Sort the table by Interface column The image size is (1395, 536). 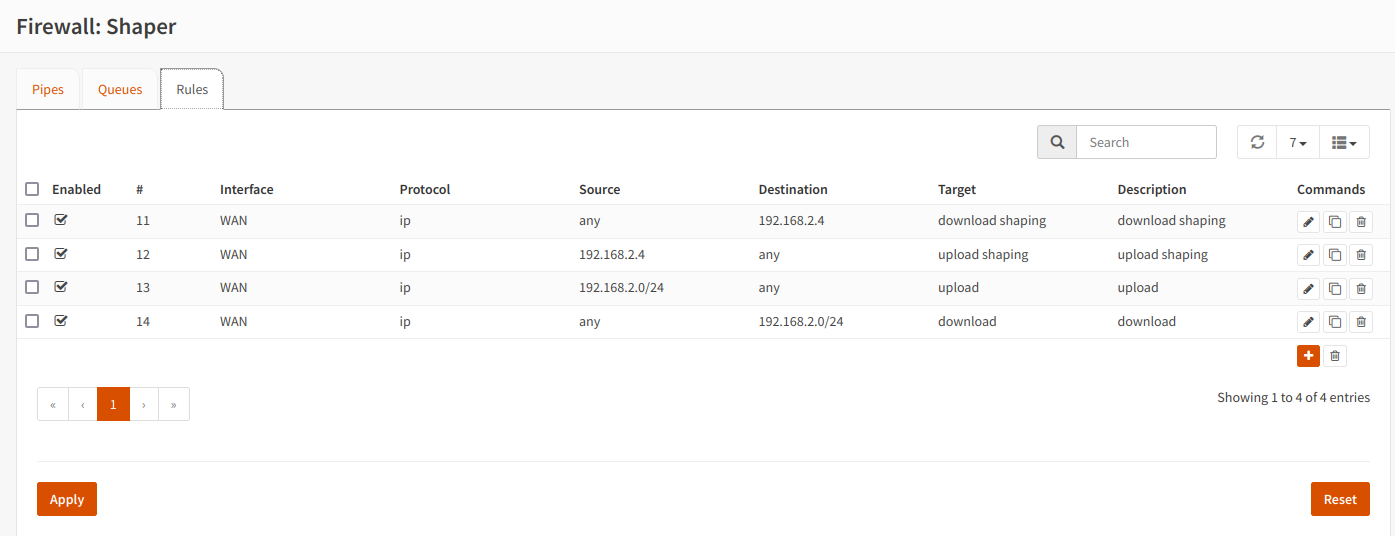click(x=246, y=189)
